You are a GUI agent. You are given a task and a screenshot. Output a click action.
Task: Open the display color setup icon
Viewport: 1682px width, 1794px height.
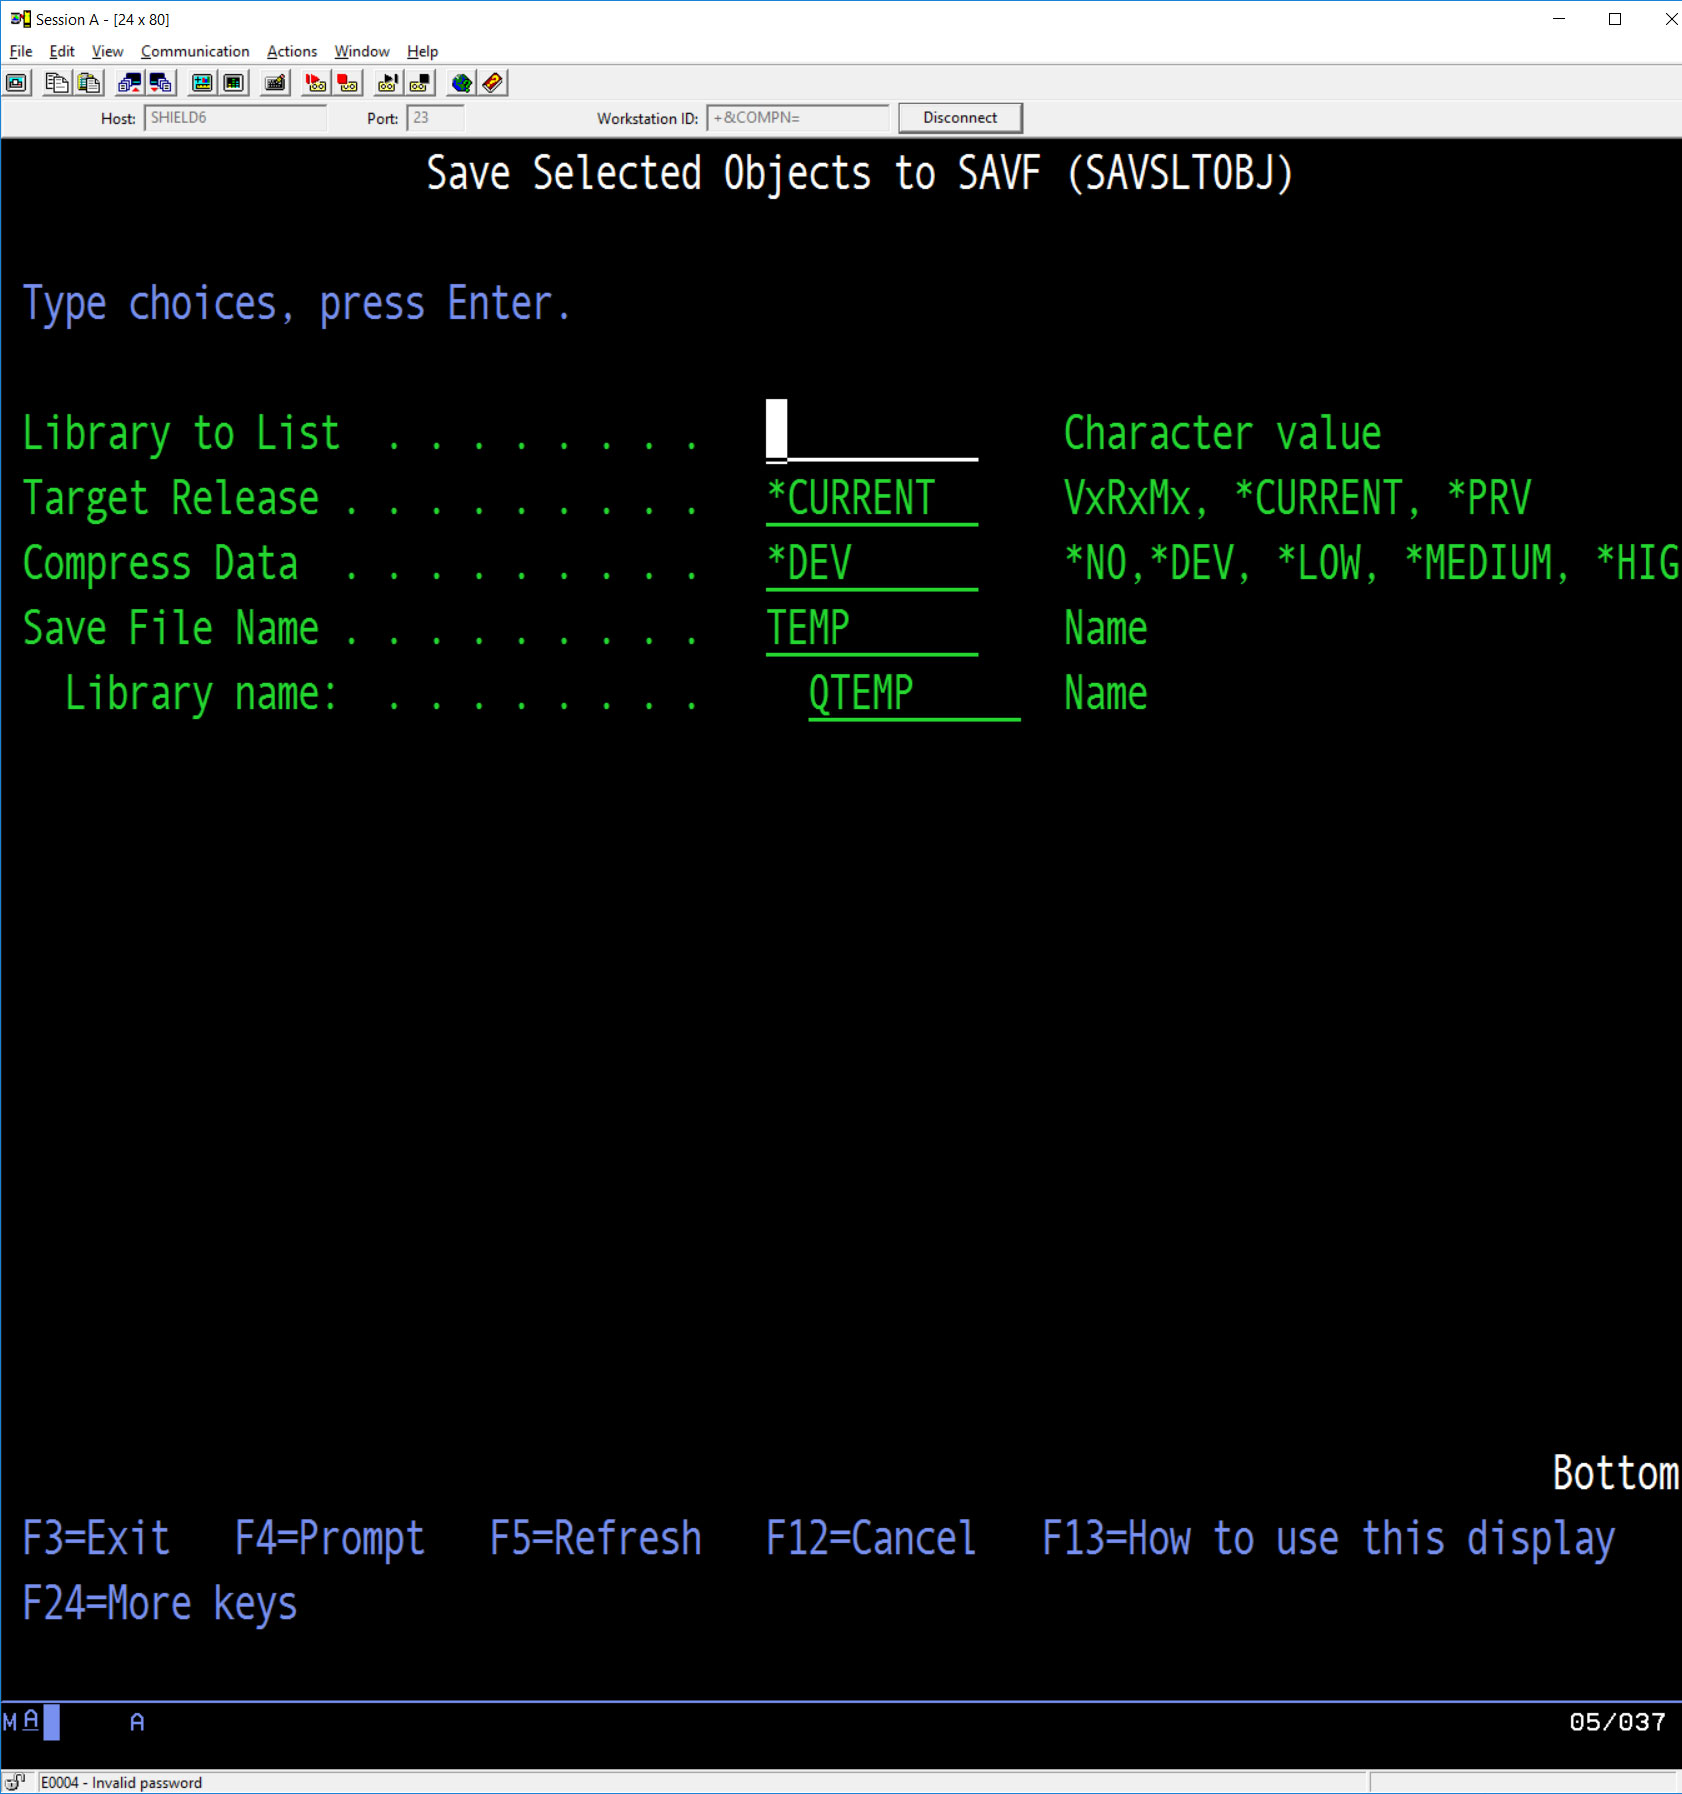[200, 83]
